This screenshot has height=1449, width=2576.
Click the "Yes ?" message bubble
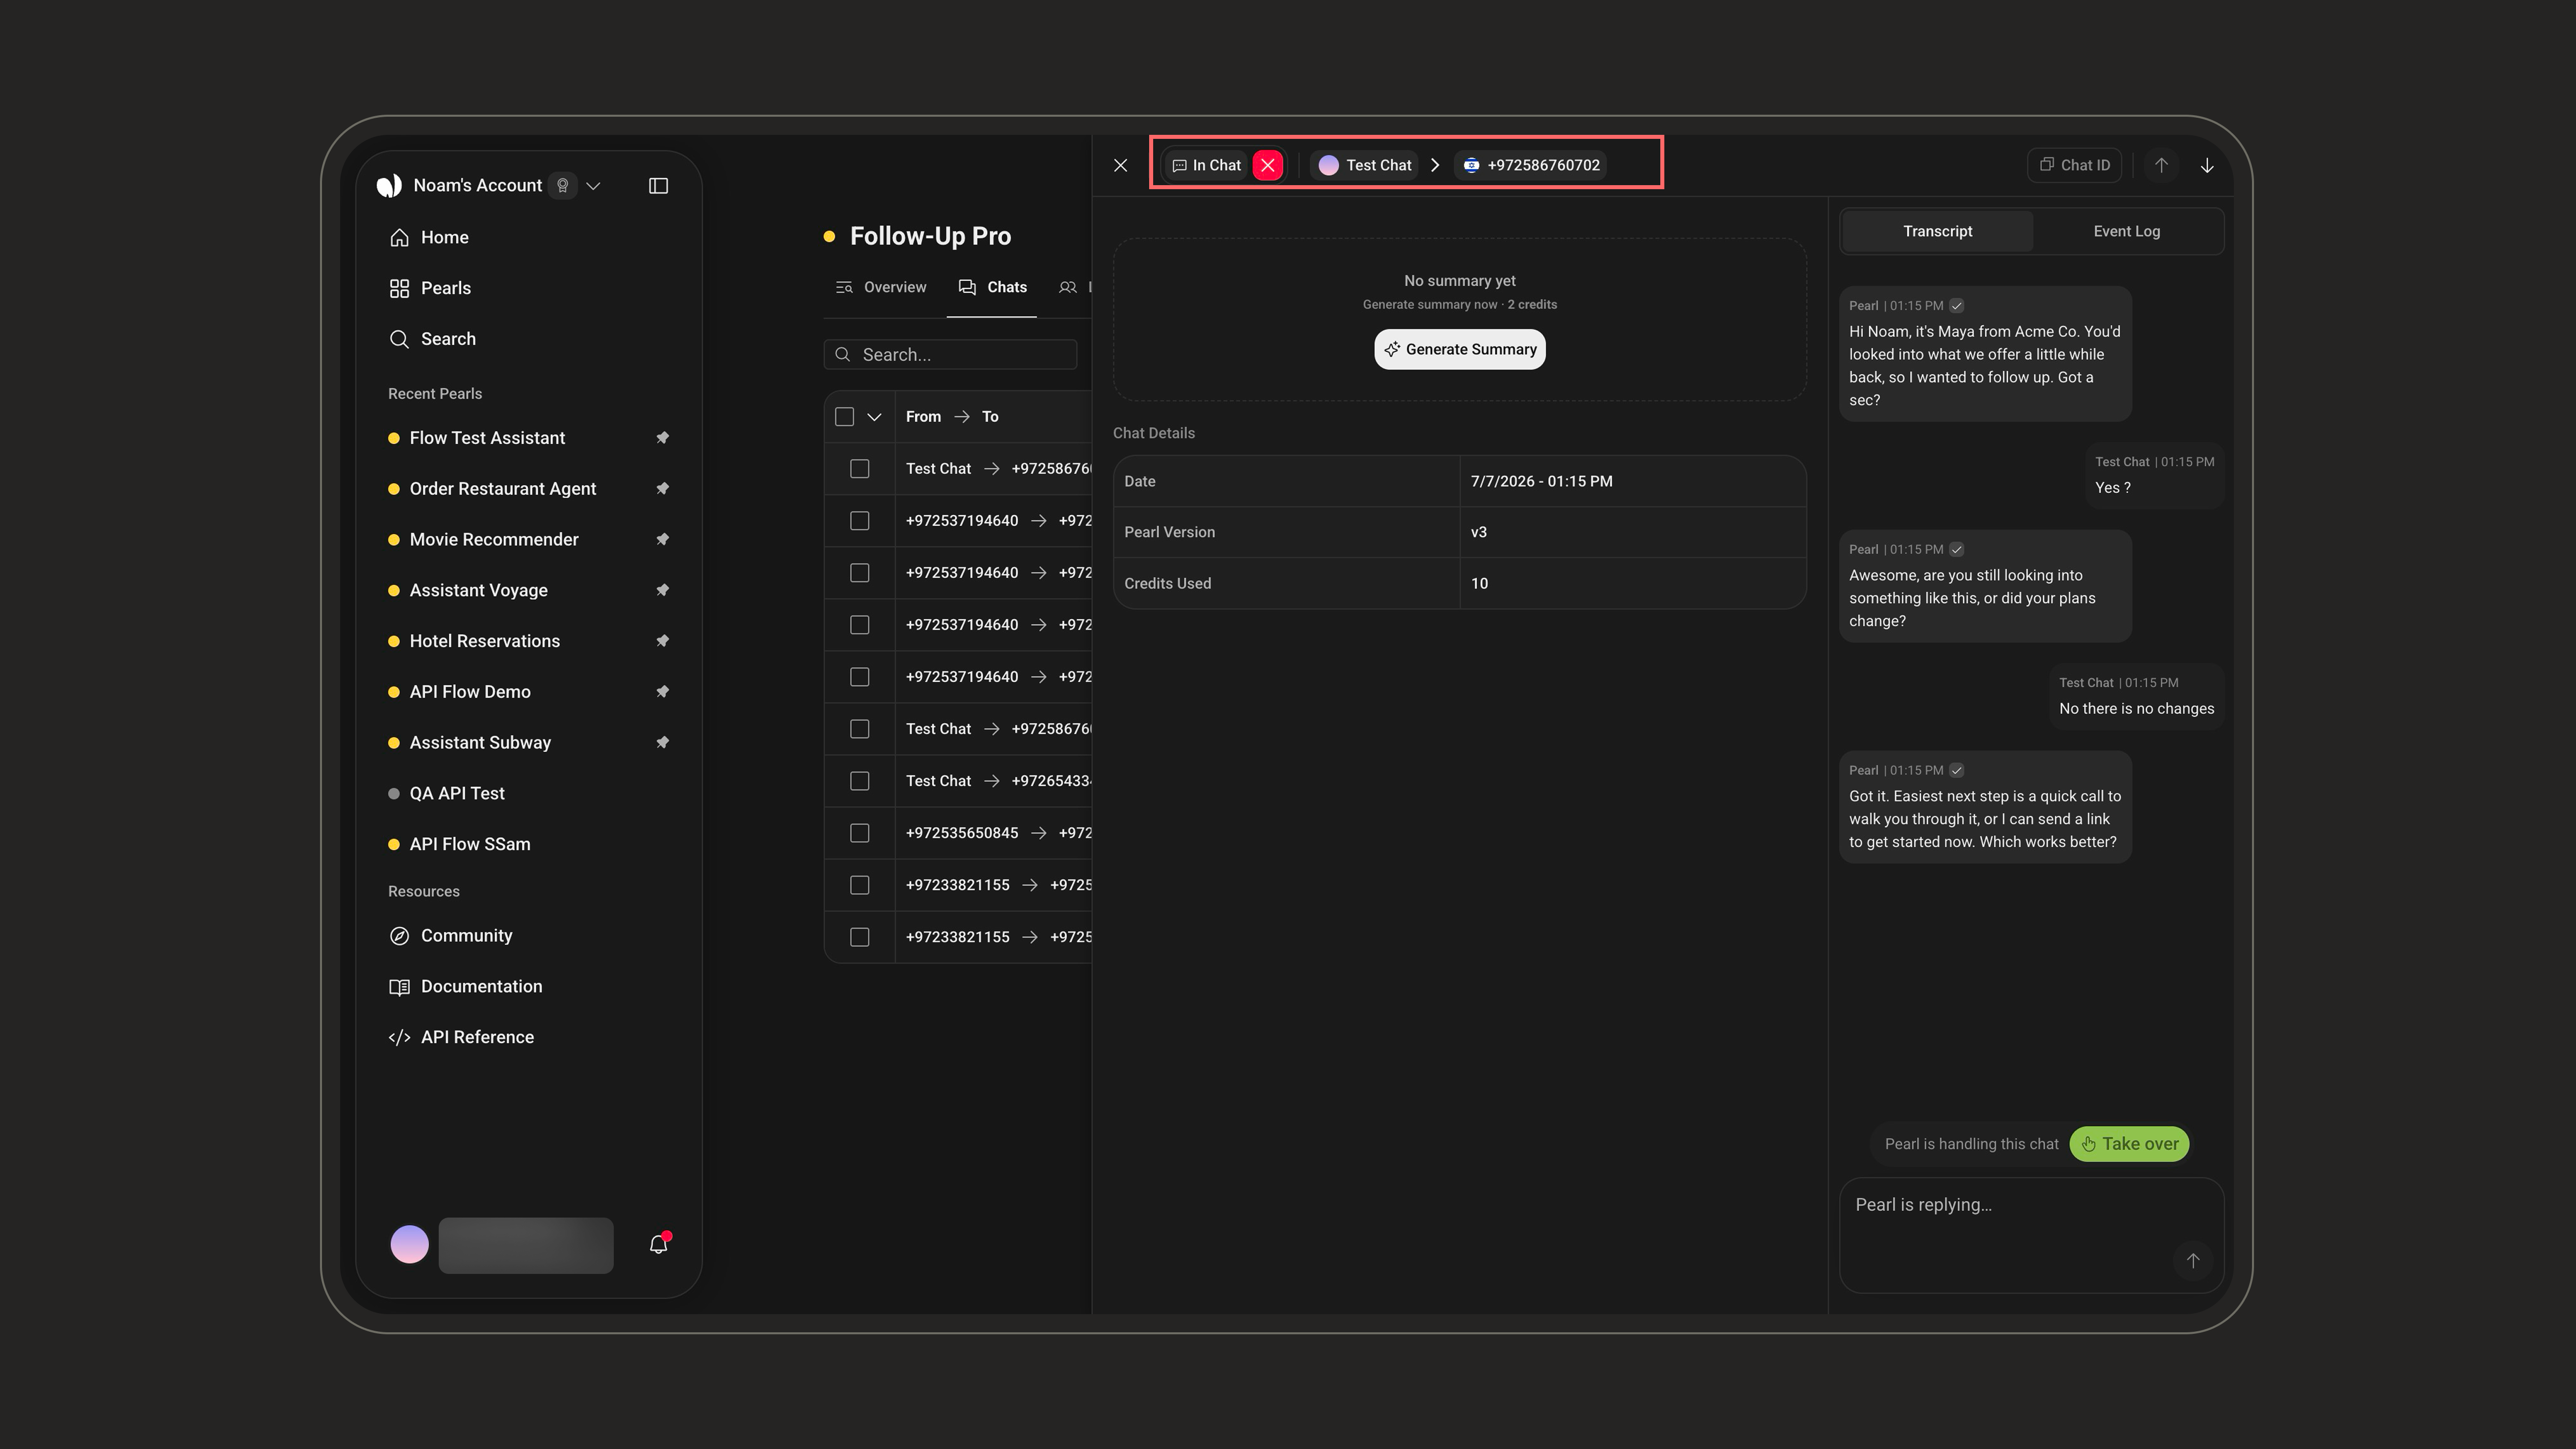coord(2154,475)
